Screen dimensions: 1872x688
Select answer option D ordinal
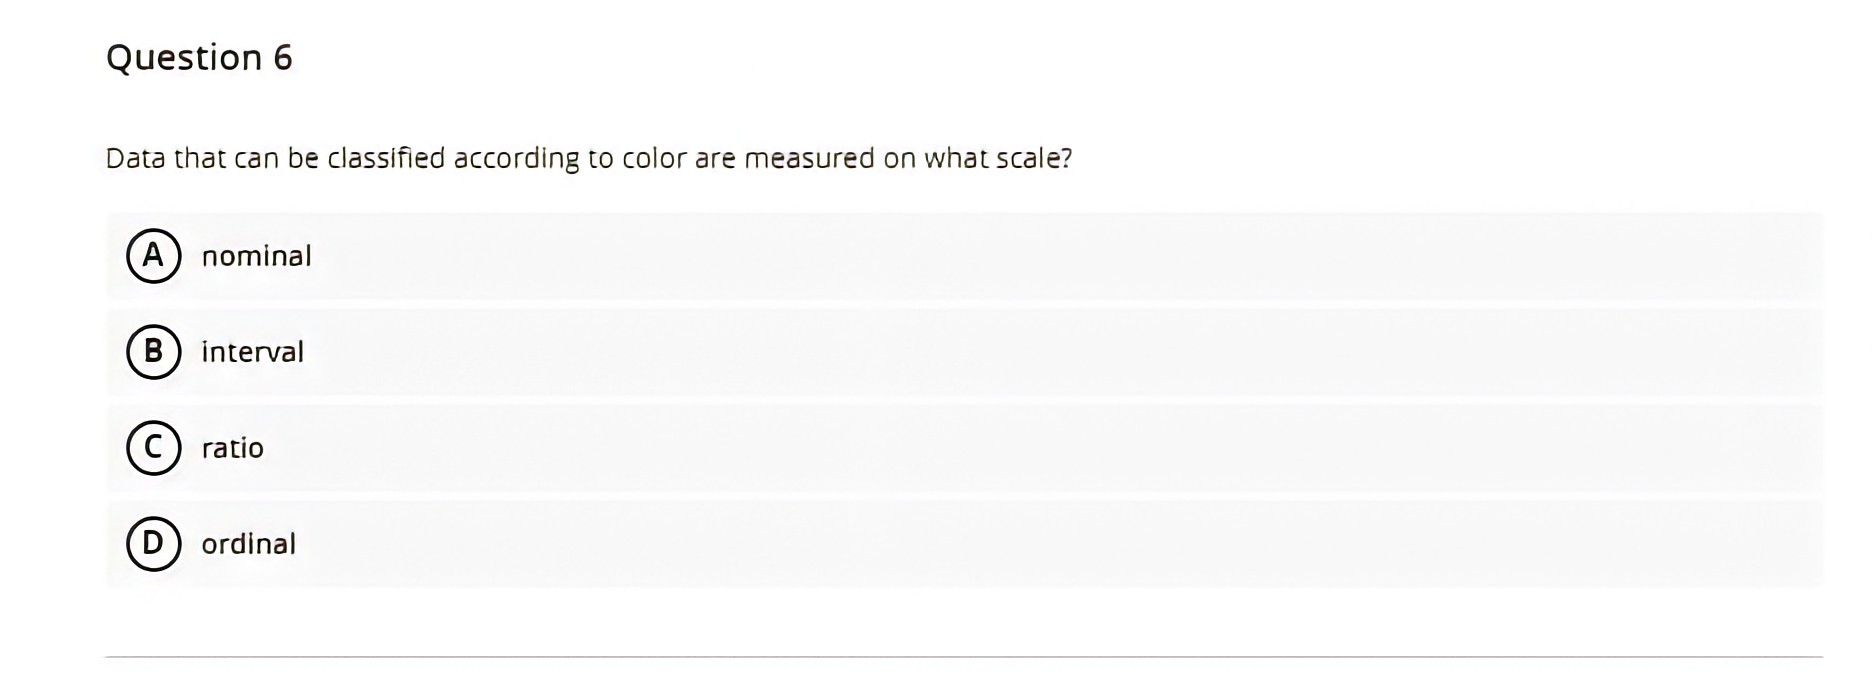[x=249, y=544]
